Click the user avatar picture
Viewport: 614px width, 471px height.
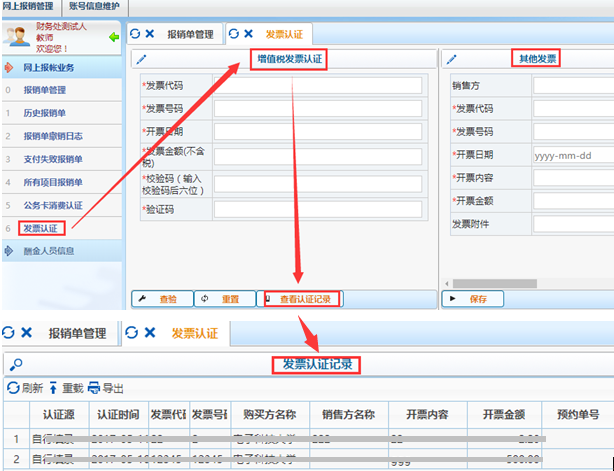point(16,36)
